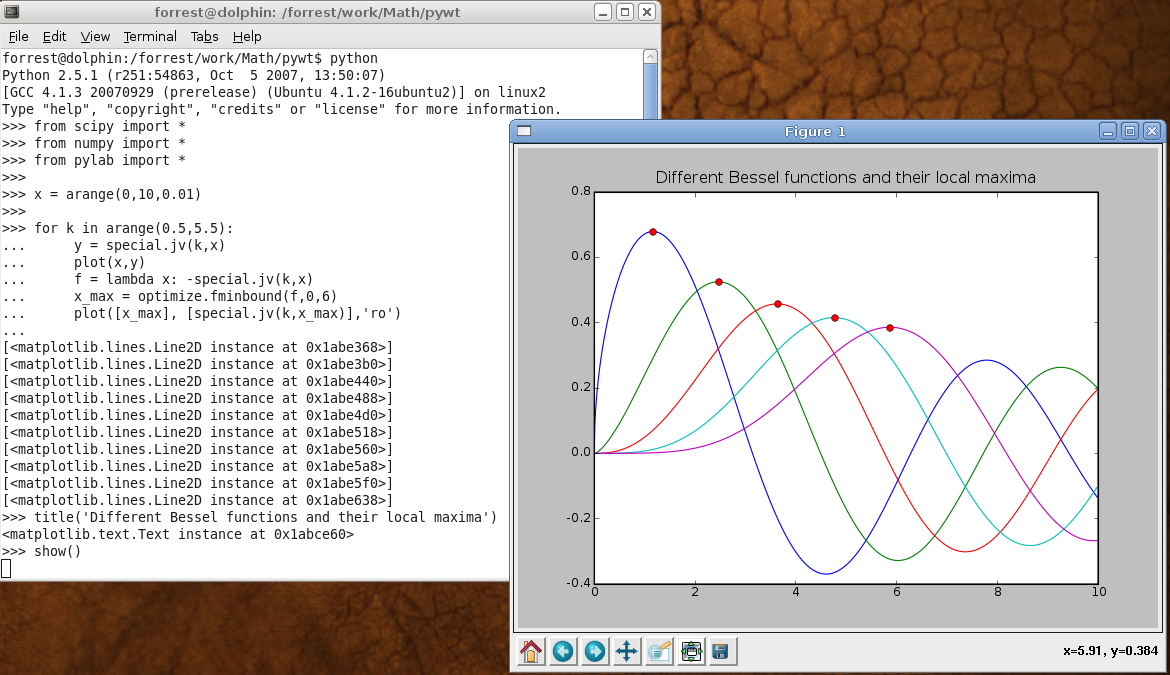Image resolution: width=1170 pixels, height=675 pixels.
Task: Click the 'x_max = optimize.fminbound(f,0,6)' line
Action: [x=169, y=297]
